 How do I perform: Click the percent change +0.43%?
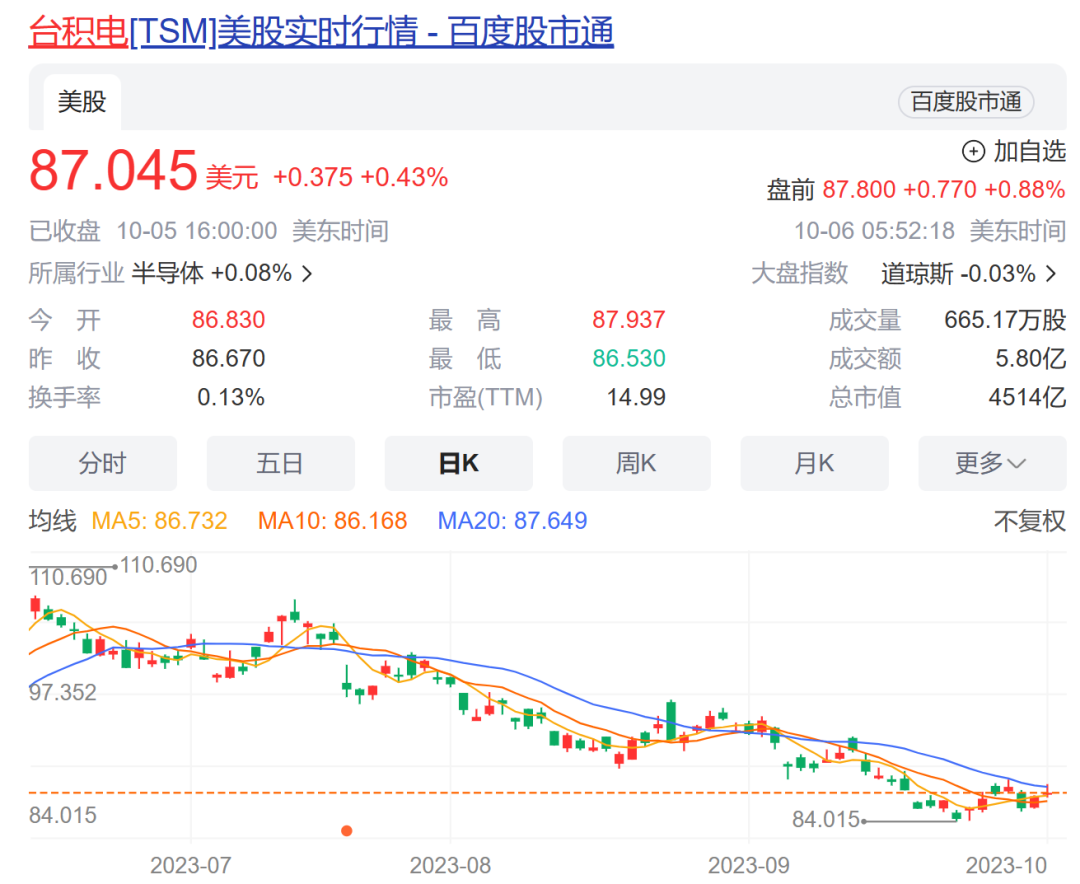(404, 177)
